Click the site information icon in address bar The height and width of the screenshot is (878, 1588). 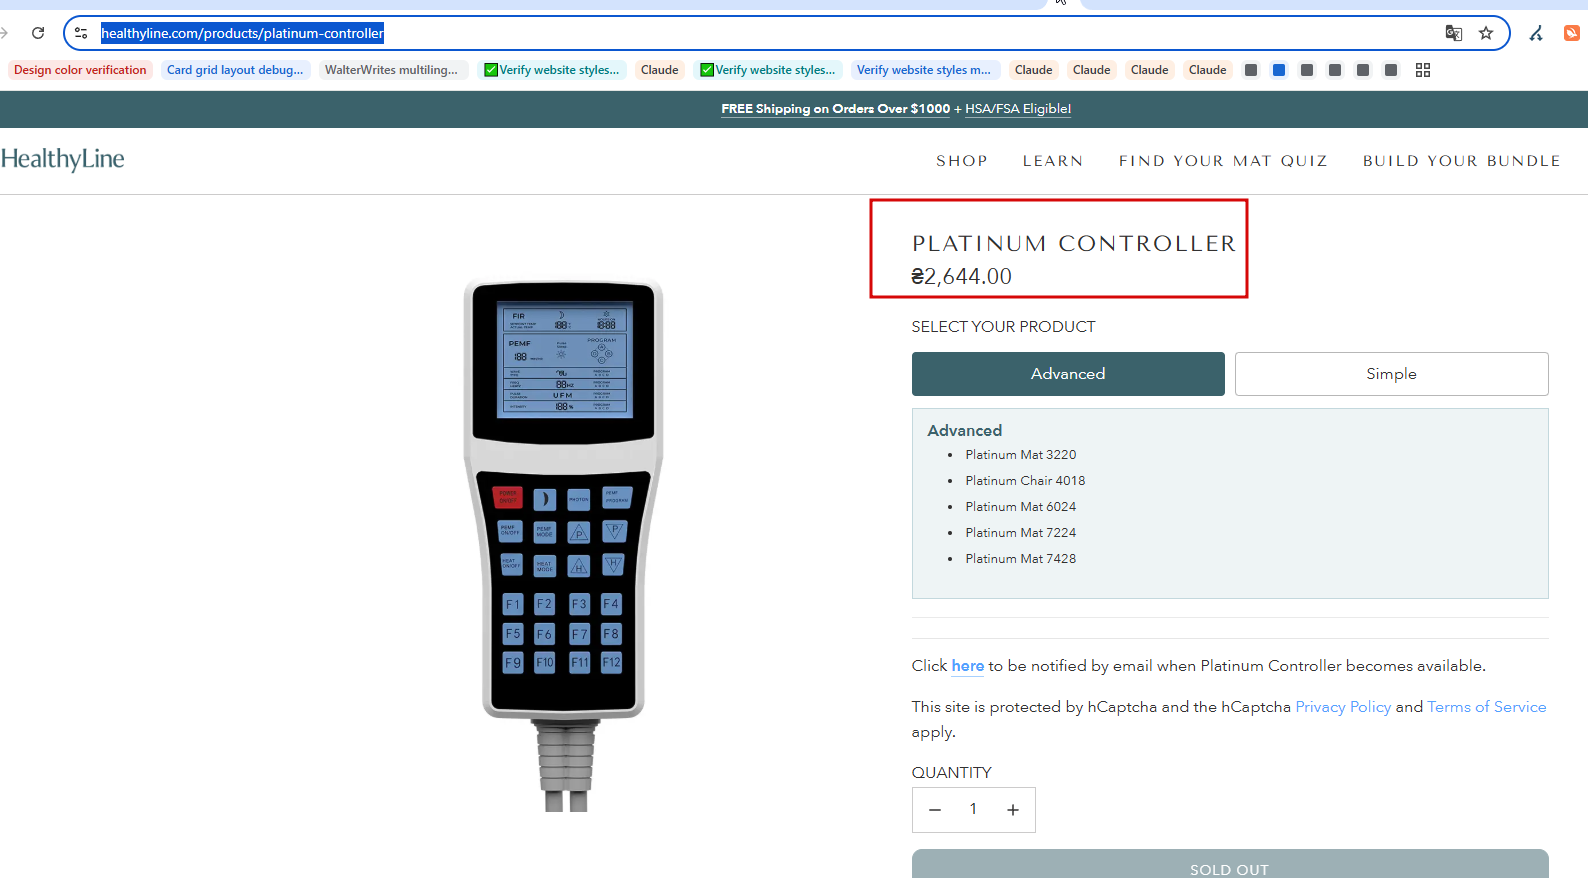click(81, 33)
